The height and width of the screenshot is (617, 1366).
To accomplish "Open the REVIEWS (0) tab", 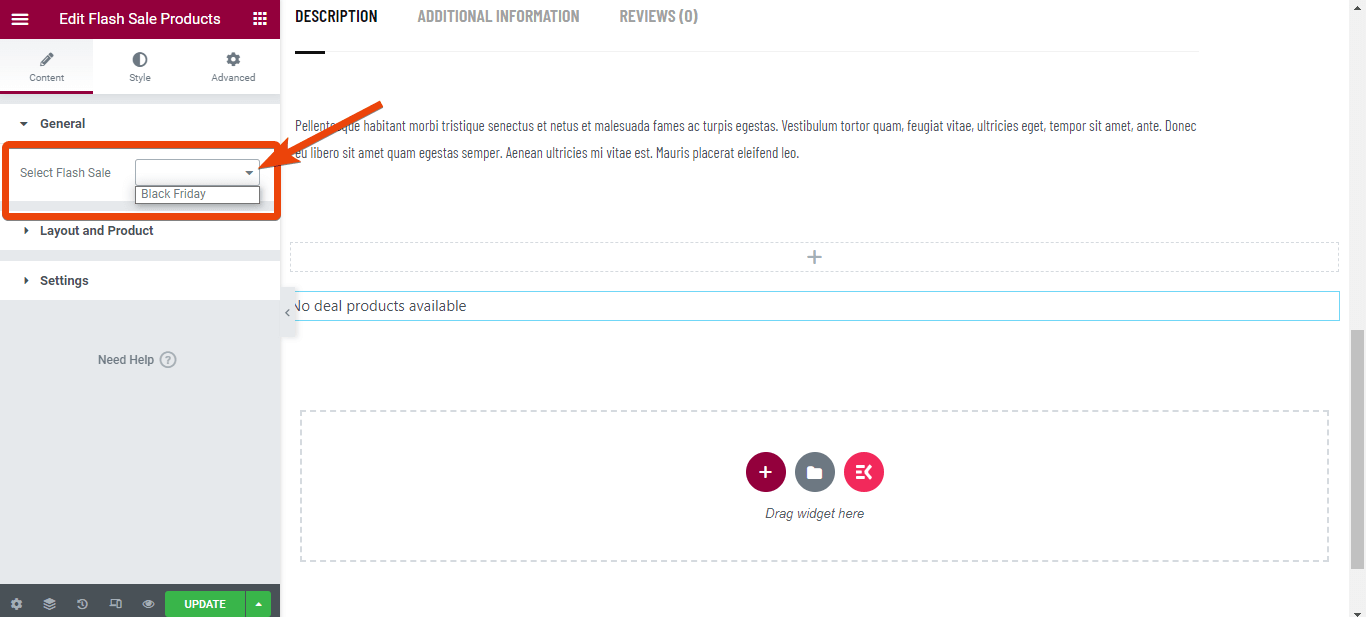I will pyautogui.click(x=659, y=16).
